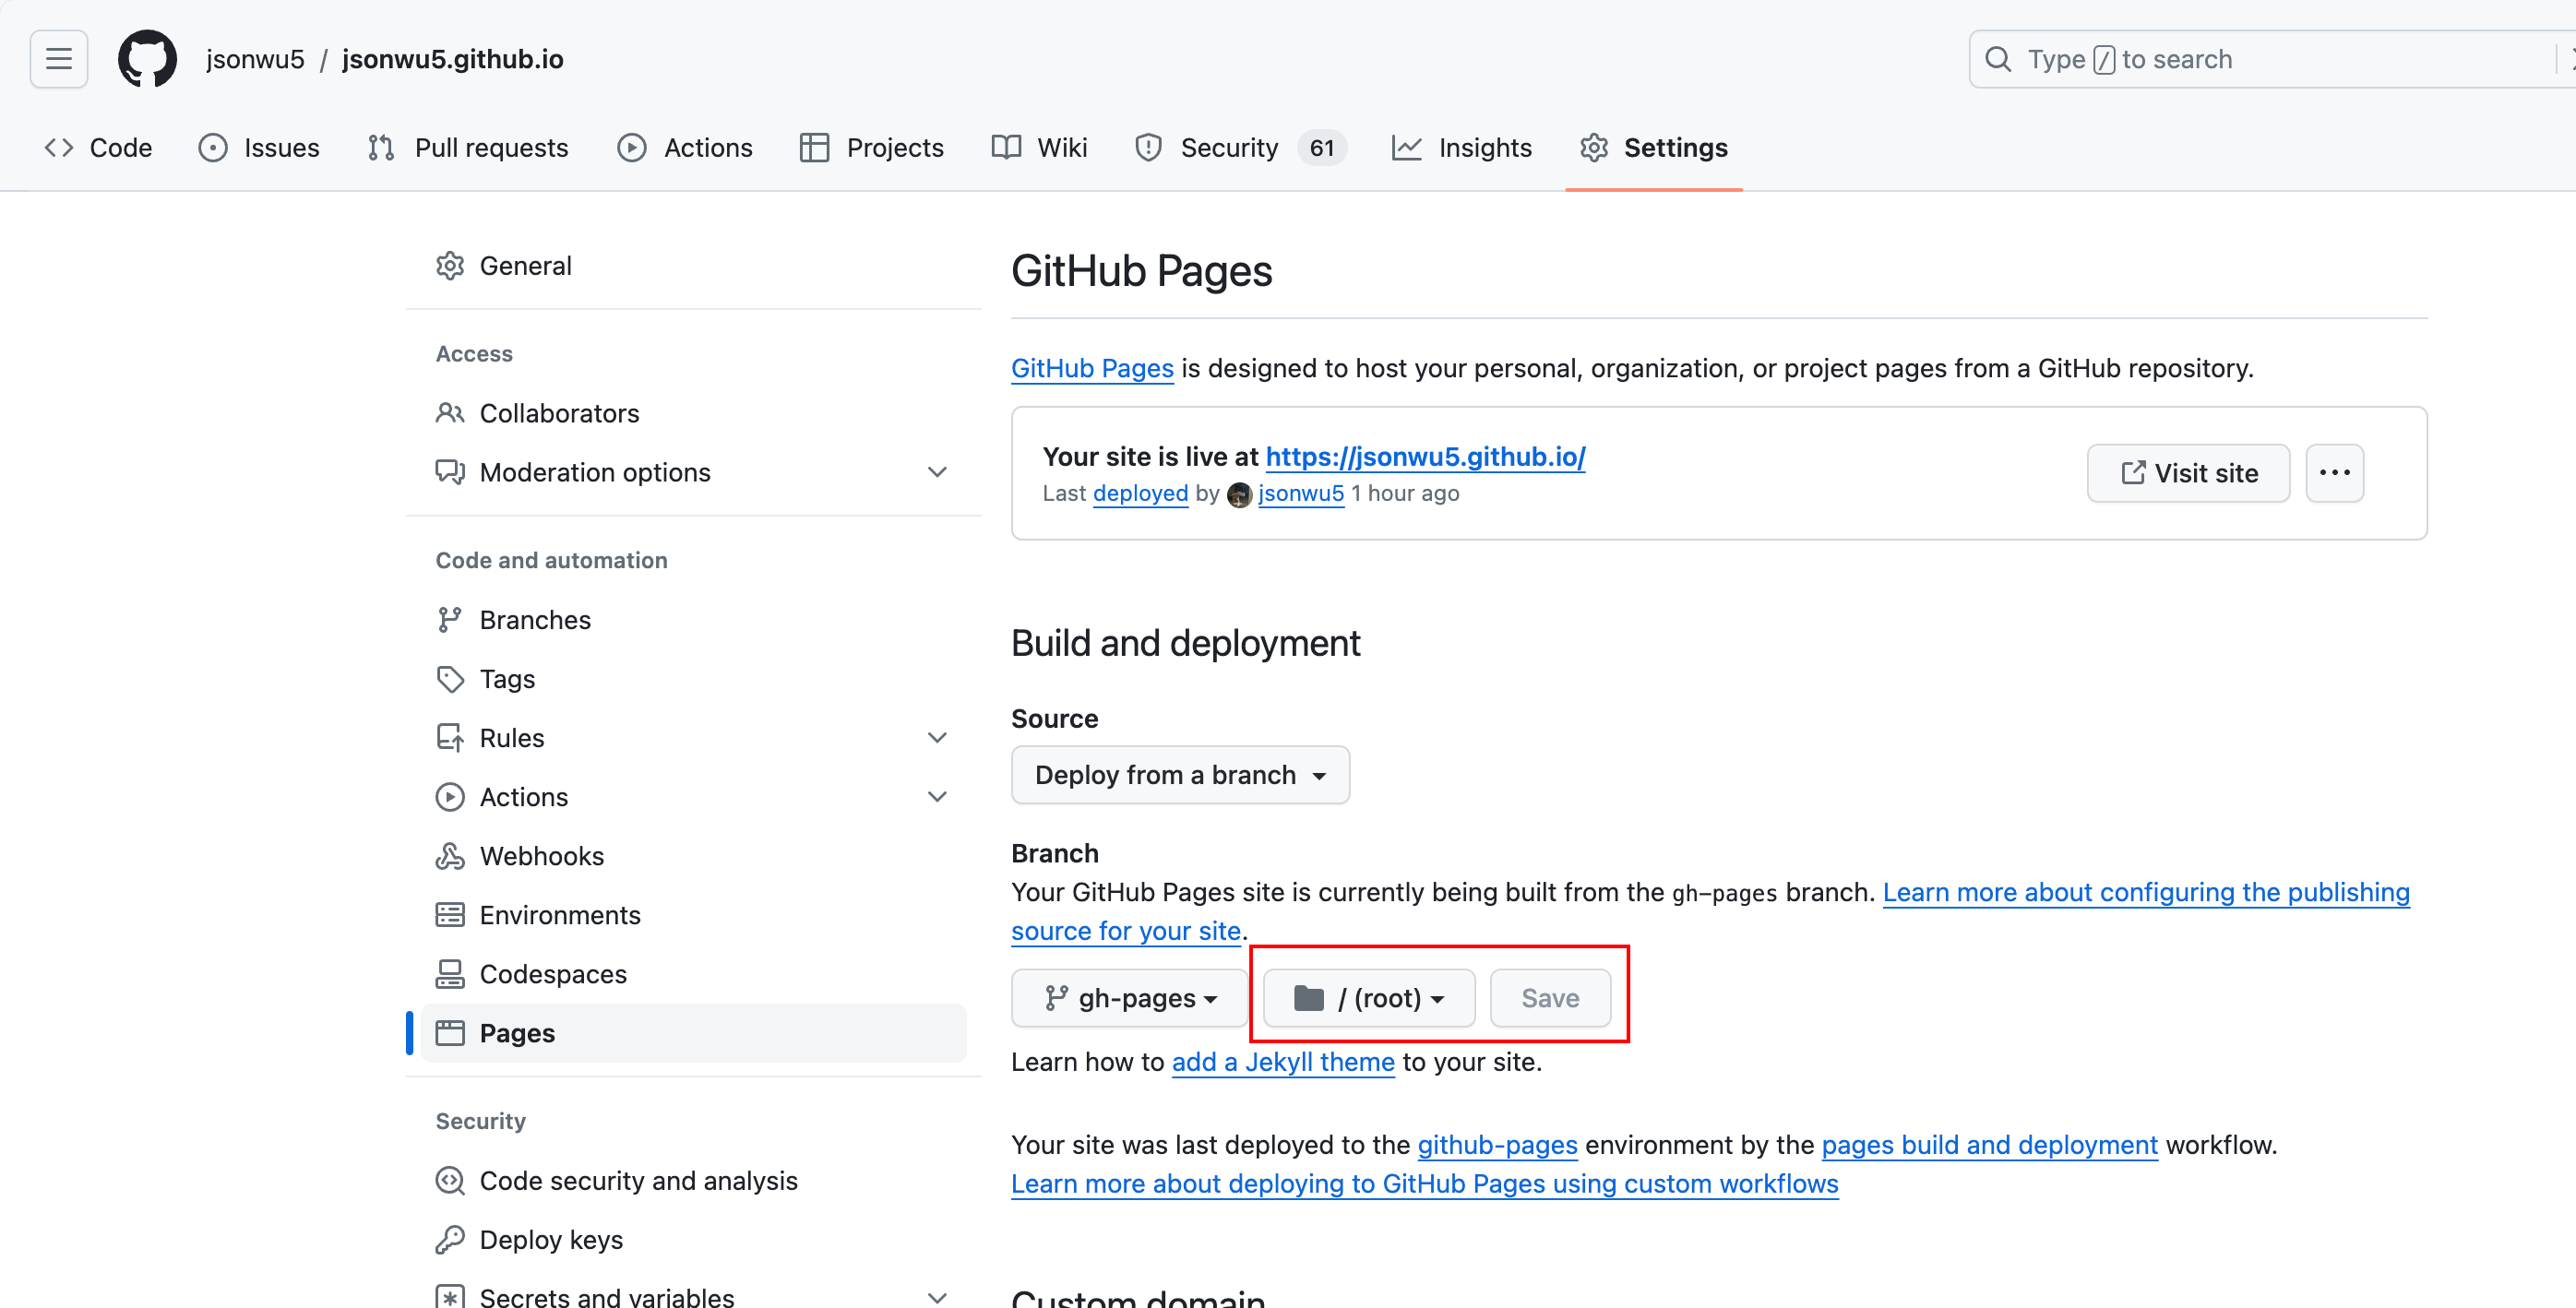Open Webhooks in the settings sidebar
Image resolution: width=2576 pixels, height=1308 pixels.
(541, 856)
